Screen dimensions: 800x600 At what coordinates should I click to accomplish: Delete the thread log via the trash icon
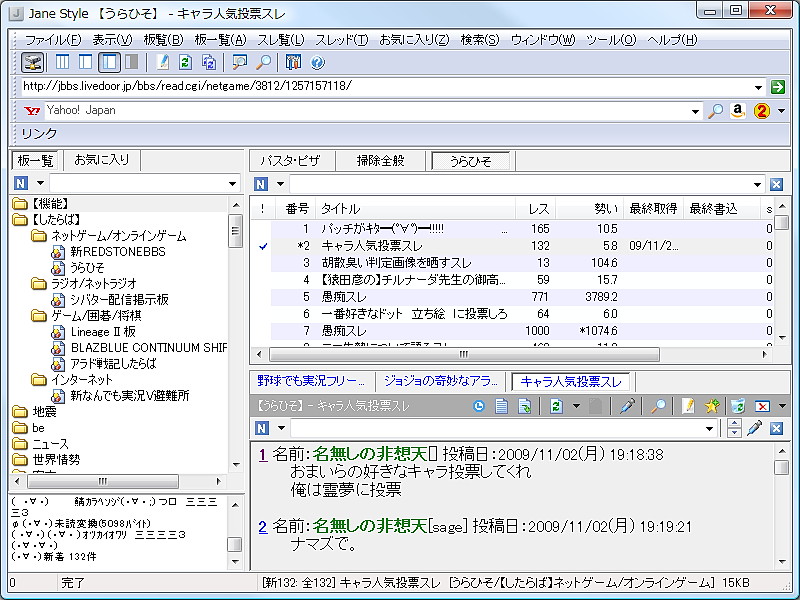point(737,406)
